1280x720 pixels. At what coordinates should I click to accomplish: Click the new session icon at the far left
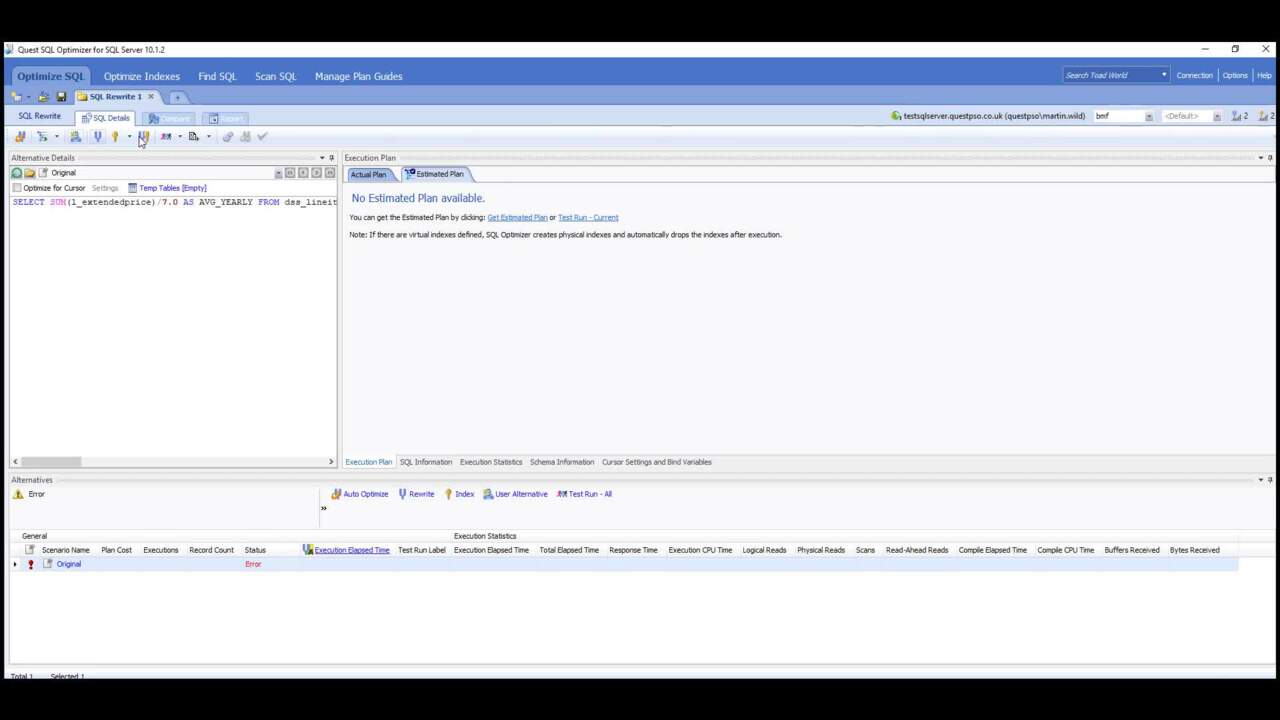tap(16, 97)
